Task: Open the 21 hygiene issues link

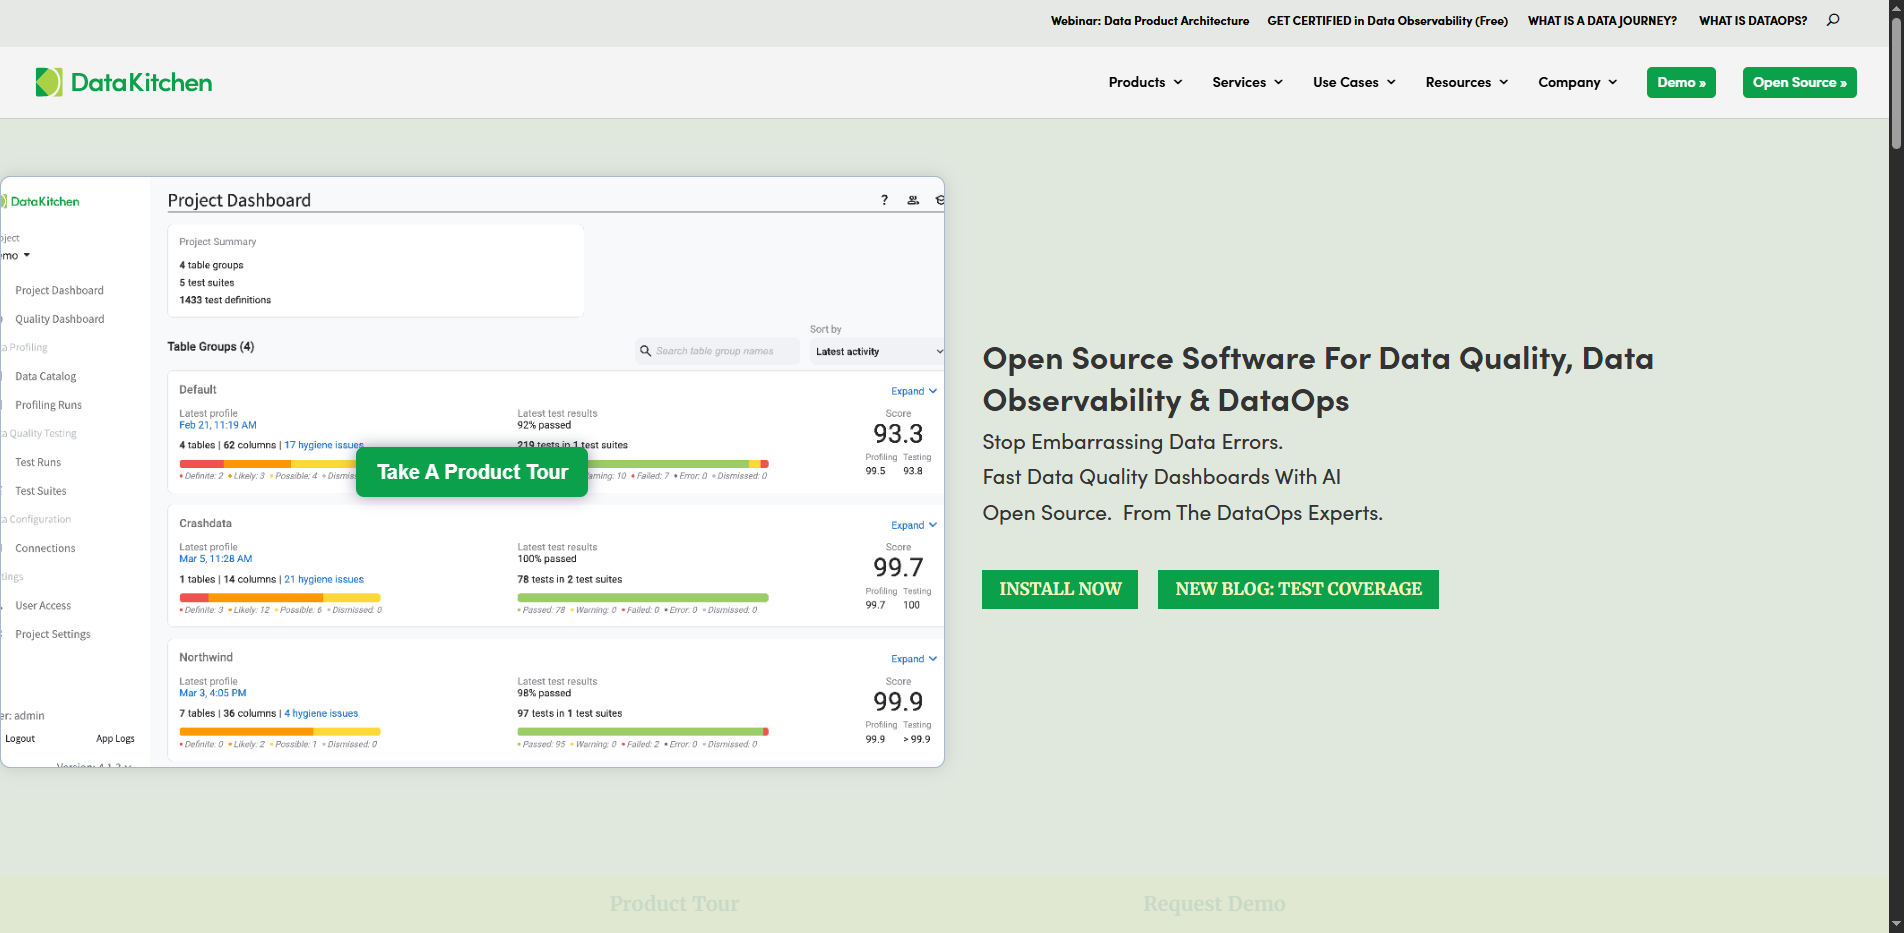Action: coord(324,579)
